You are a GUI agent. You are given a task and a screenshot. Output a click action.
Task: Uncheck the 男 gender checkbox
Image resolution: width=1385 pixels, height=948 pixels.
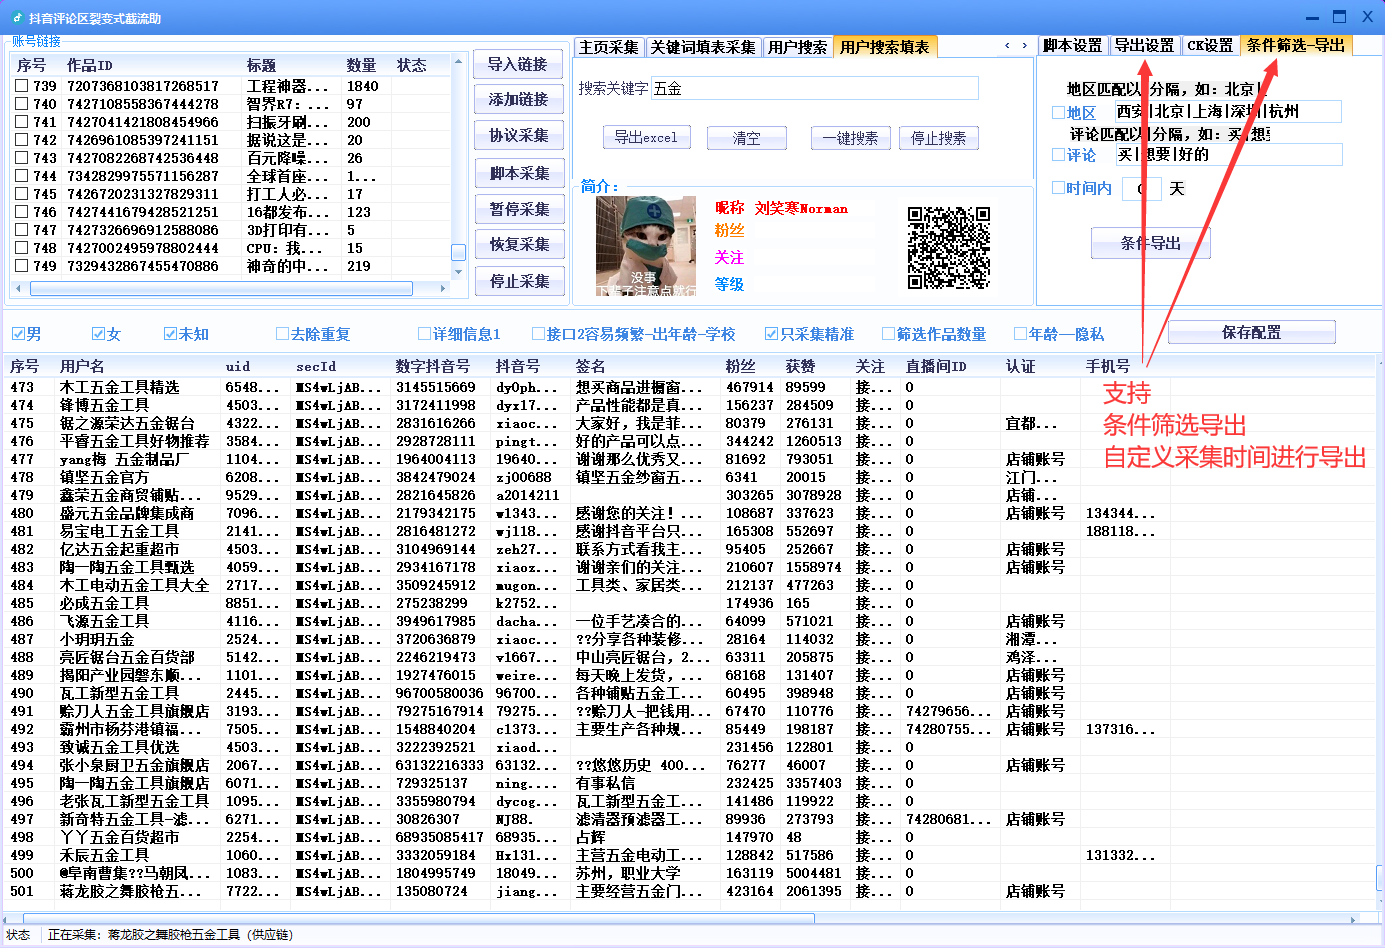[17, 334]
